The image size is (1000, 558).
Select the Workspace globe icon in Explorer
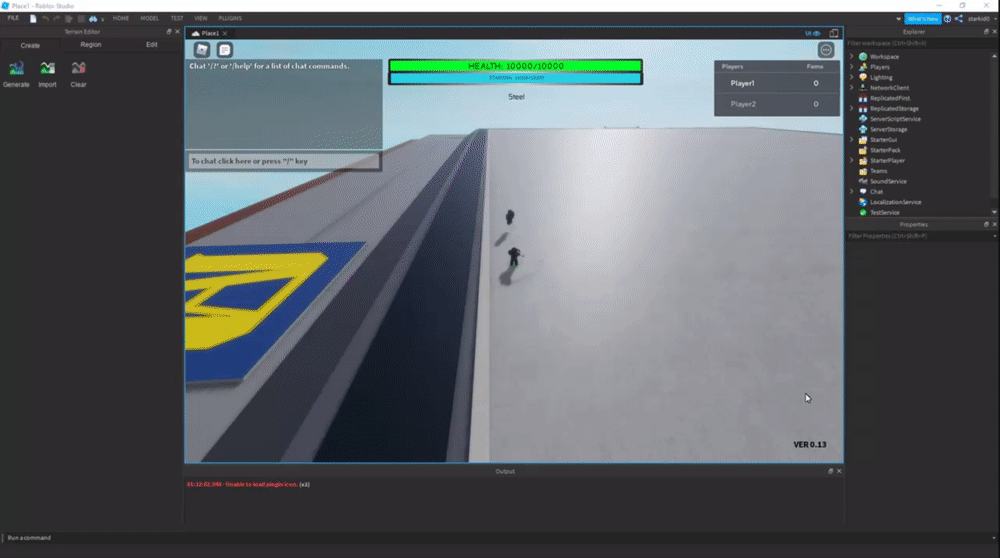[863, 57]
